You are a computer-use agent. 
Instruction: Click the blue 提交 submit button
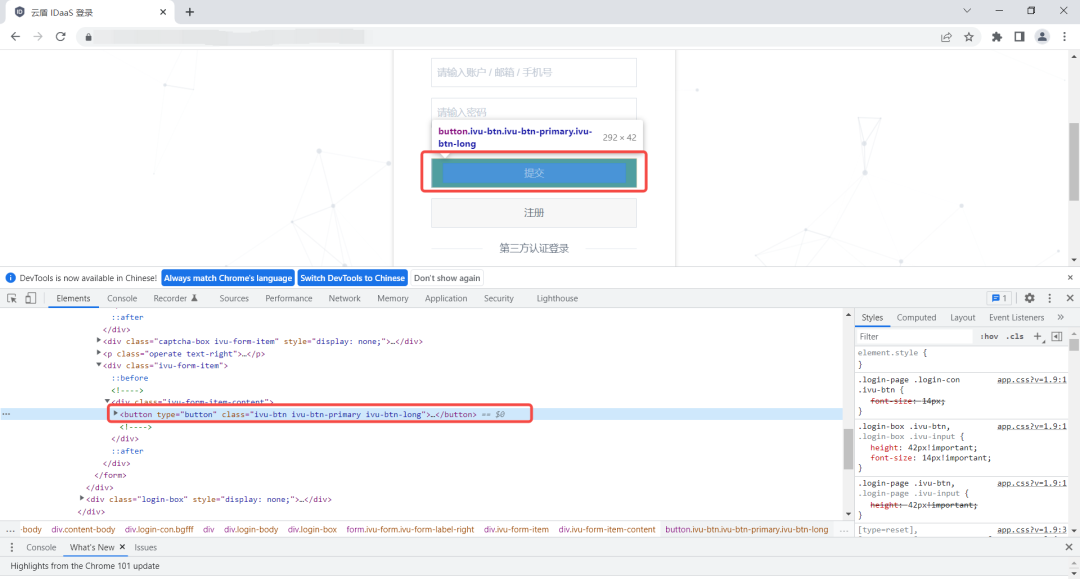click(534, 173)
